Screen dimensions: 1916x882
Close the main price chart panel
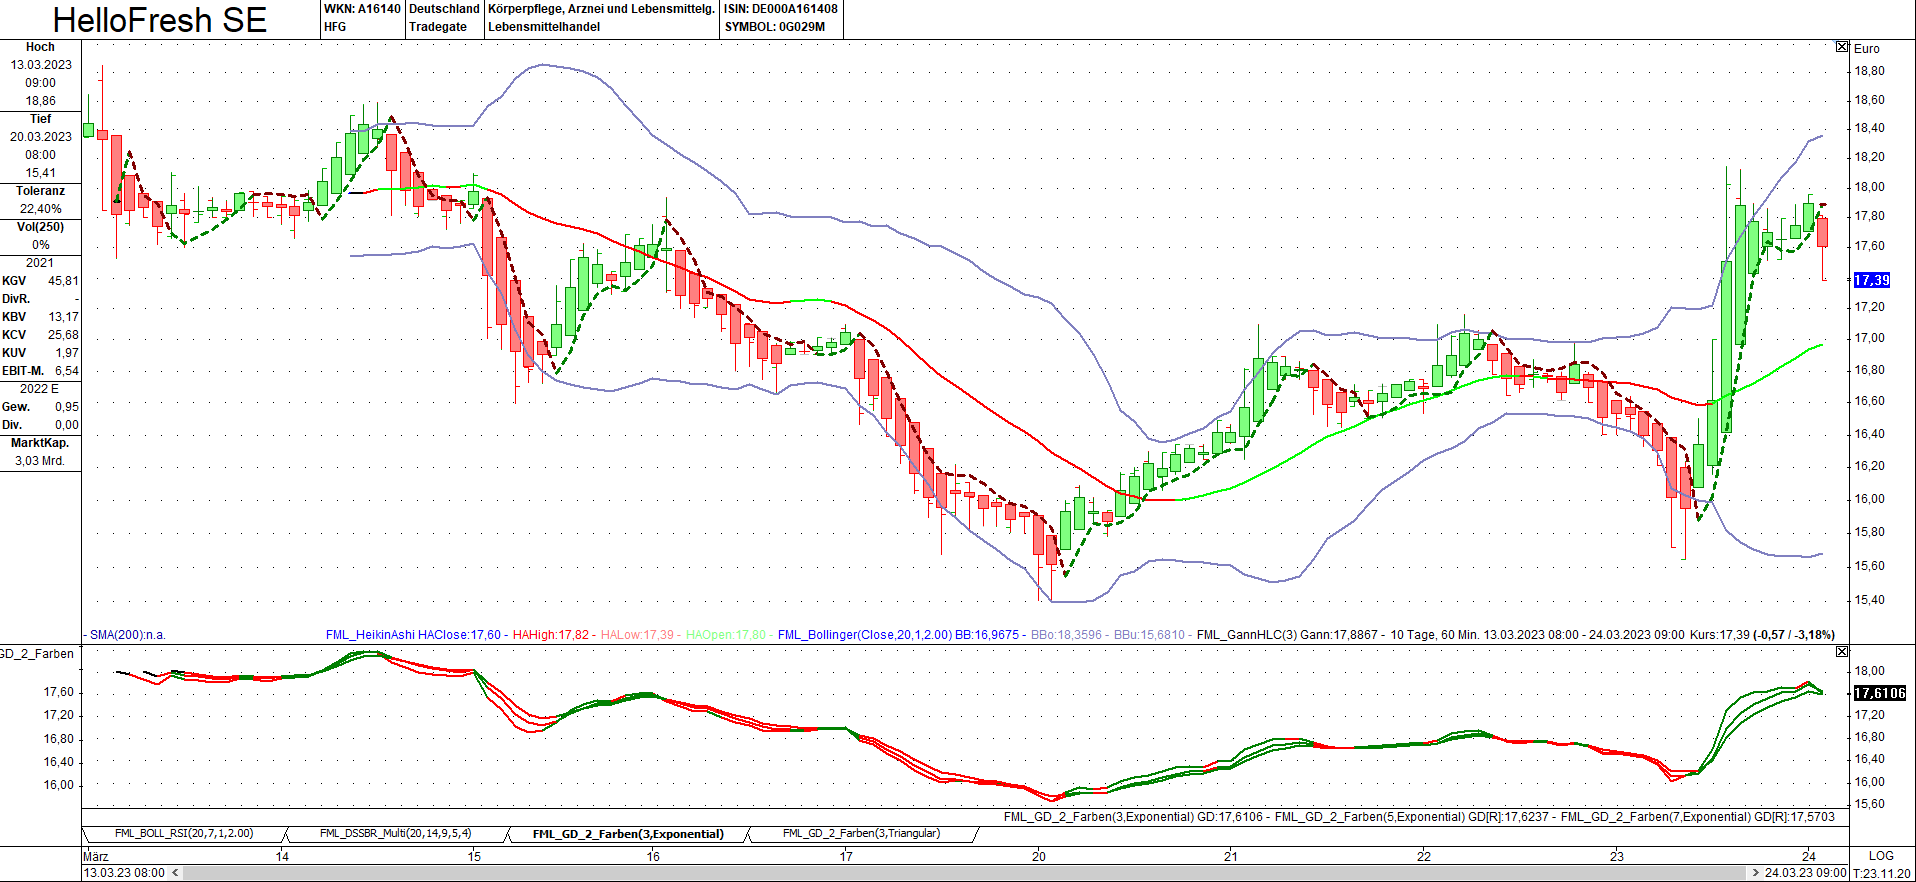pos(1842,47)
